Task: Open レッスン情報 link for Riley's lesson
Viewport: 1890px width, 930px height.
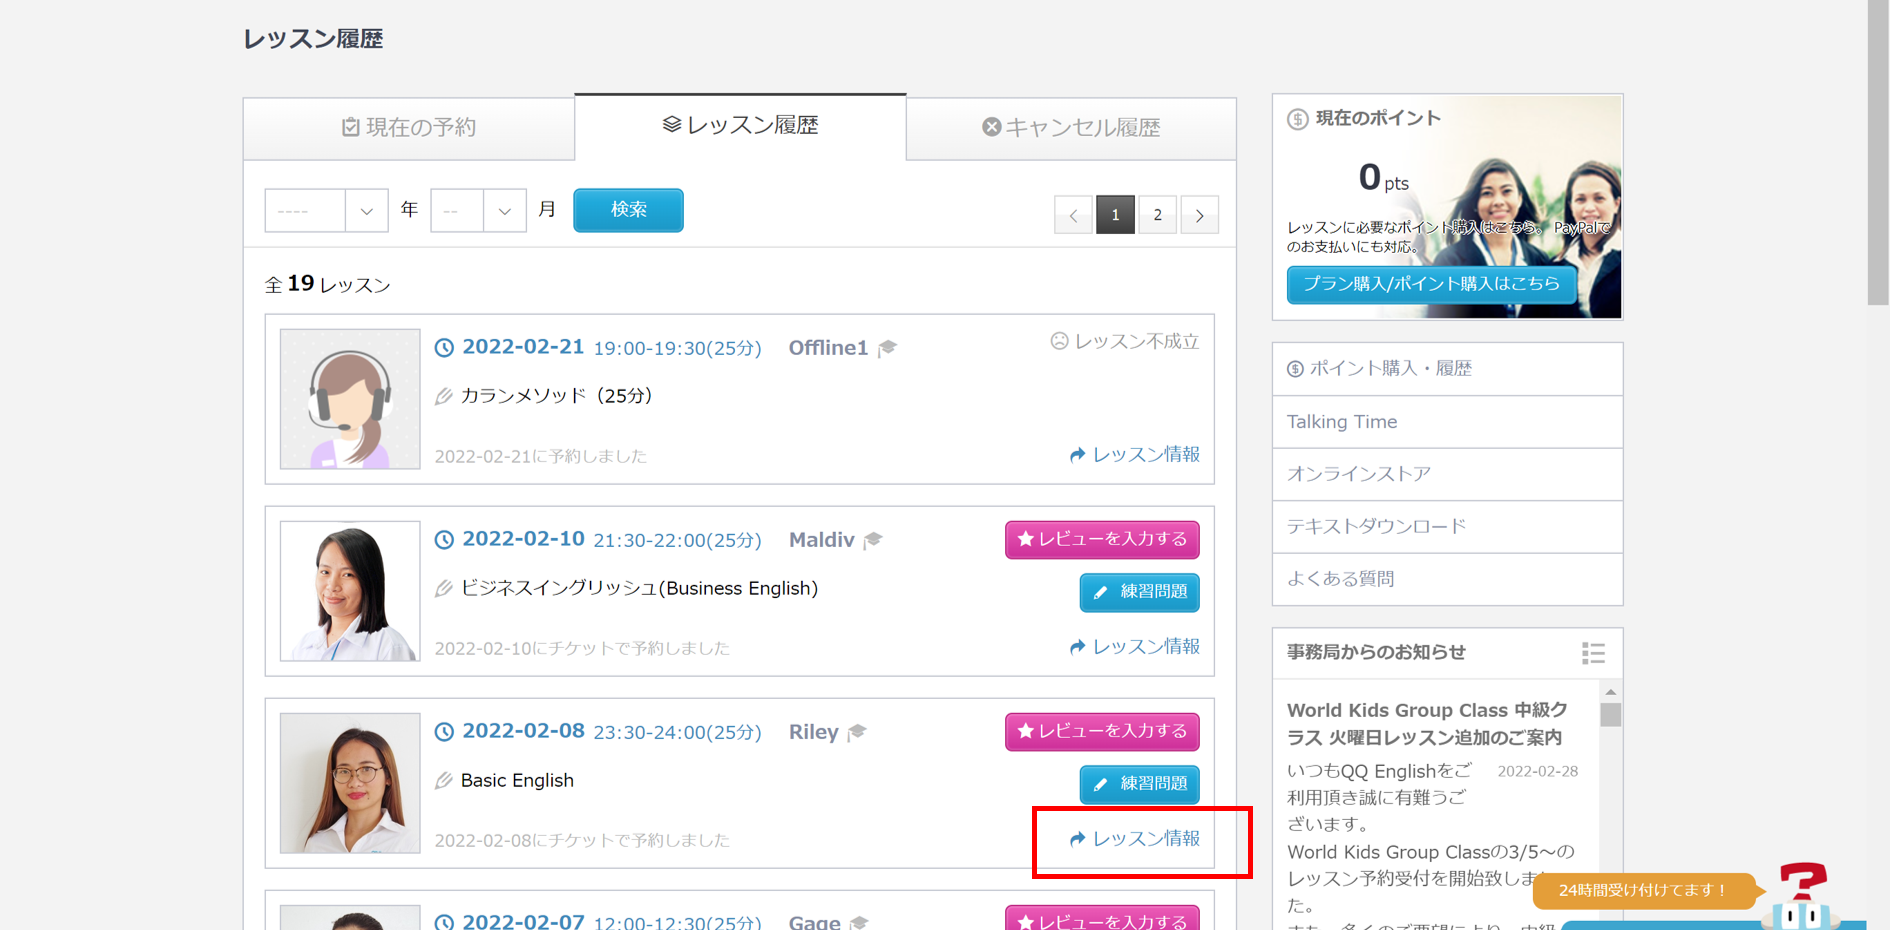Action: (1135, 839)
